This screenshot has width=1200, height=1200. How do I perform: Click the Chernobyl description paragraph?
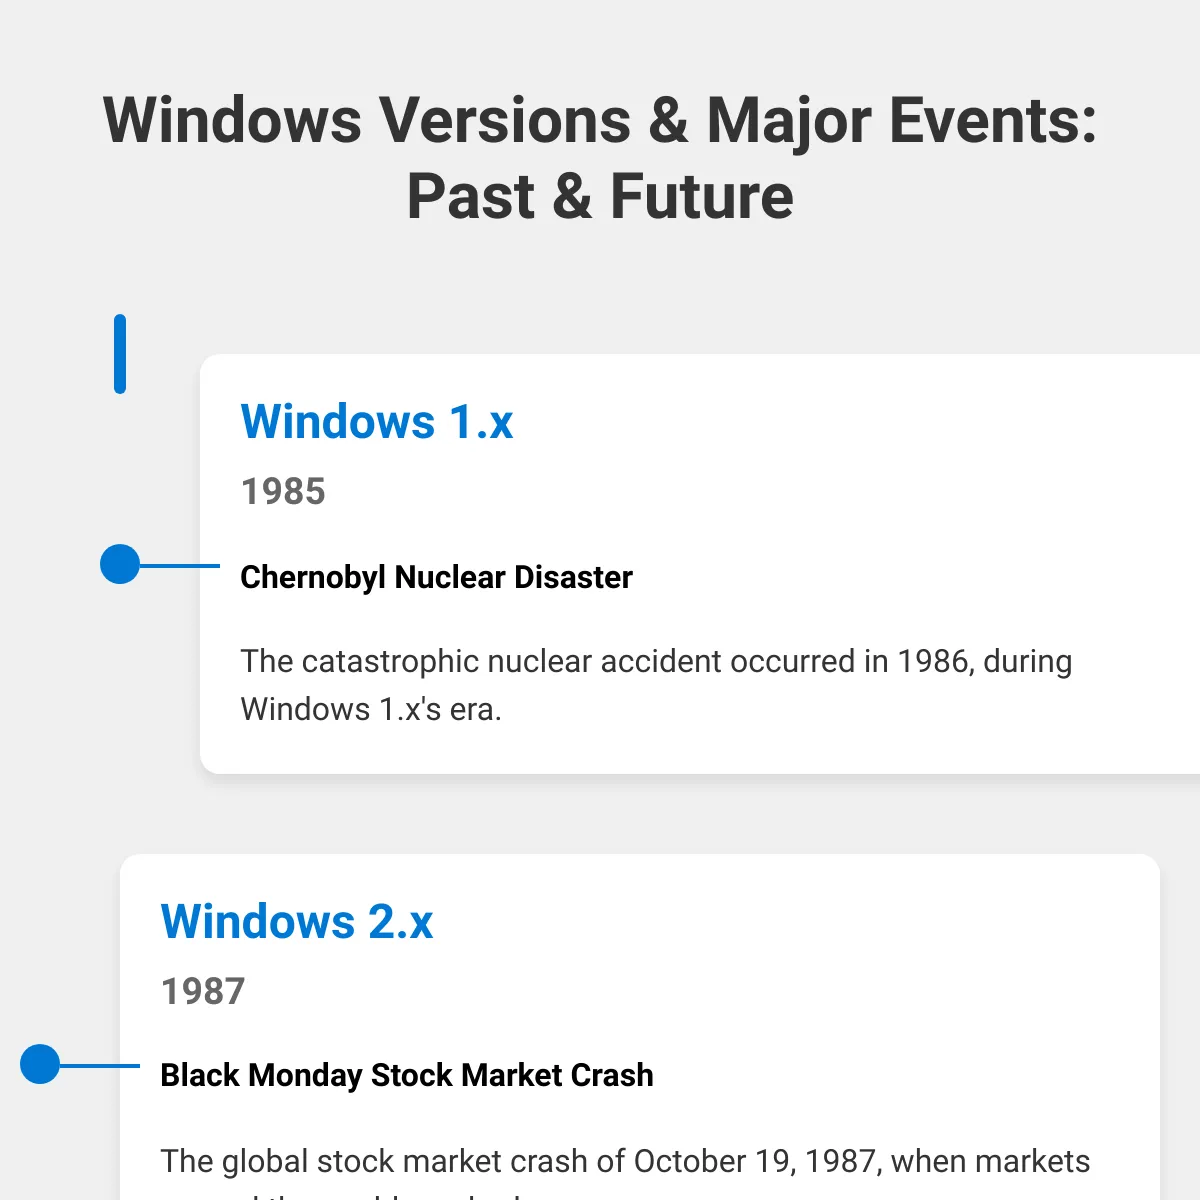(x=656, y=685)
